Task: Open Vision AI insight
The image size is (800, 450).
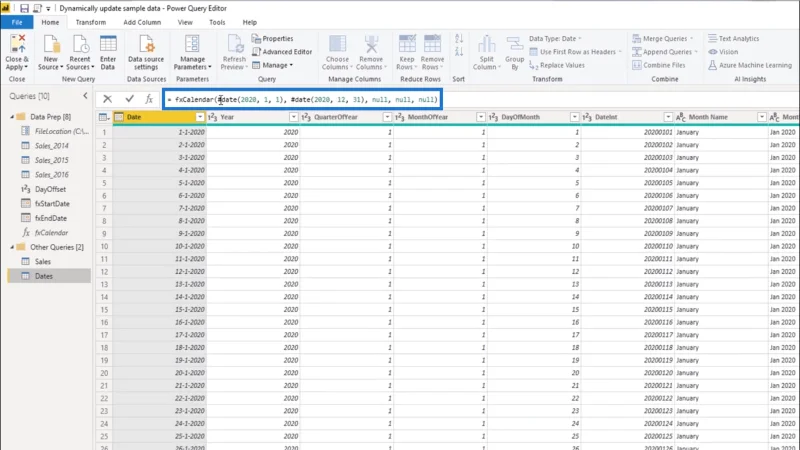Action: click(x=723, y=52)
